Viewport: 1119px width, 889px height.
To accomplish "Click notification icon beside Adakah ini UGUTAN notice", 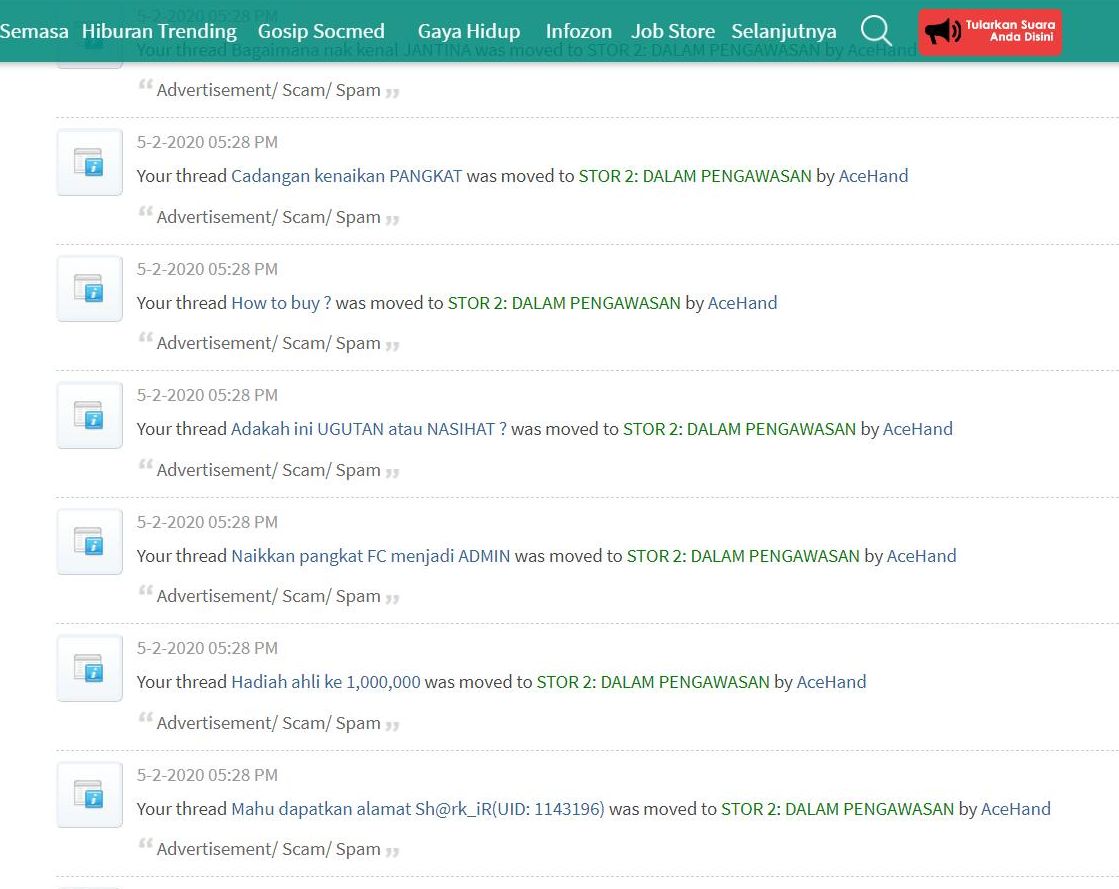I will click(x=89, y=415).
